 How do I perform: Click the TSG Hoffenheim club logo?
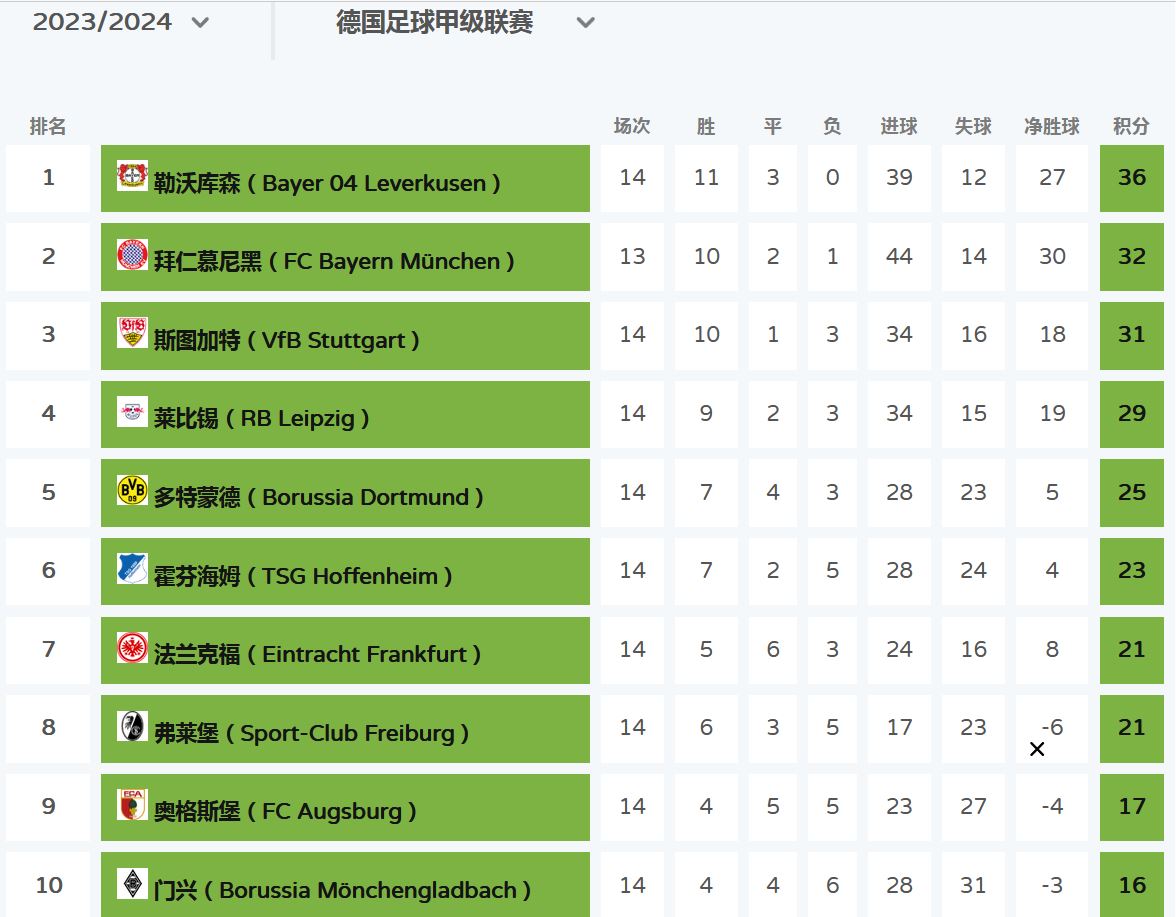[132, 569]
